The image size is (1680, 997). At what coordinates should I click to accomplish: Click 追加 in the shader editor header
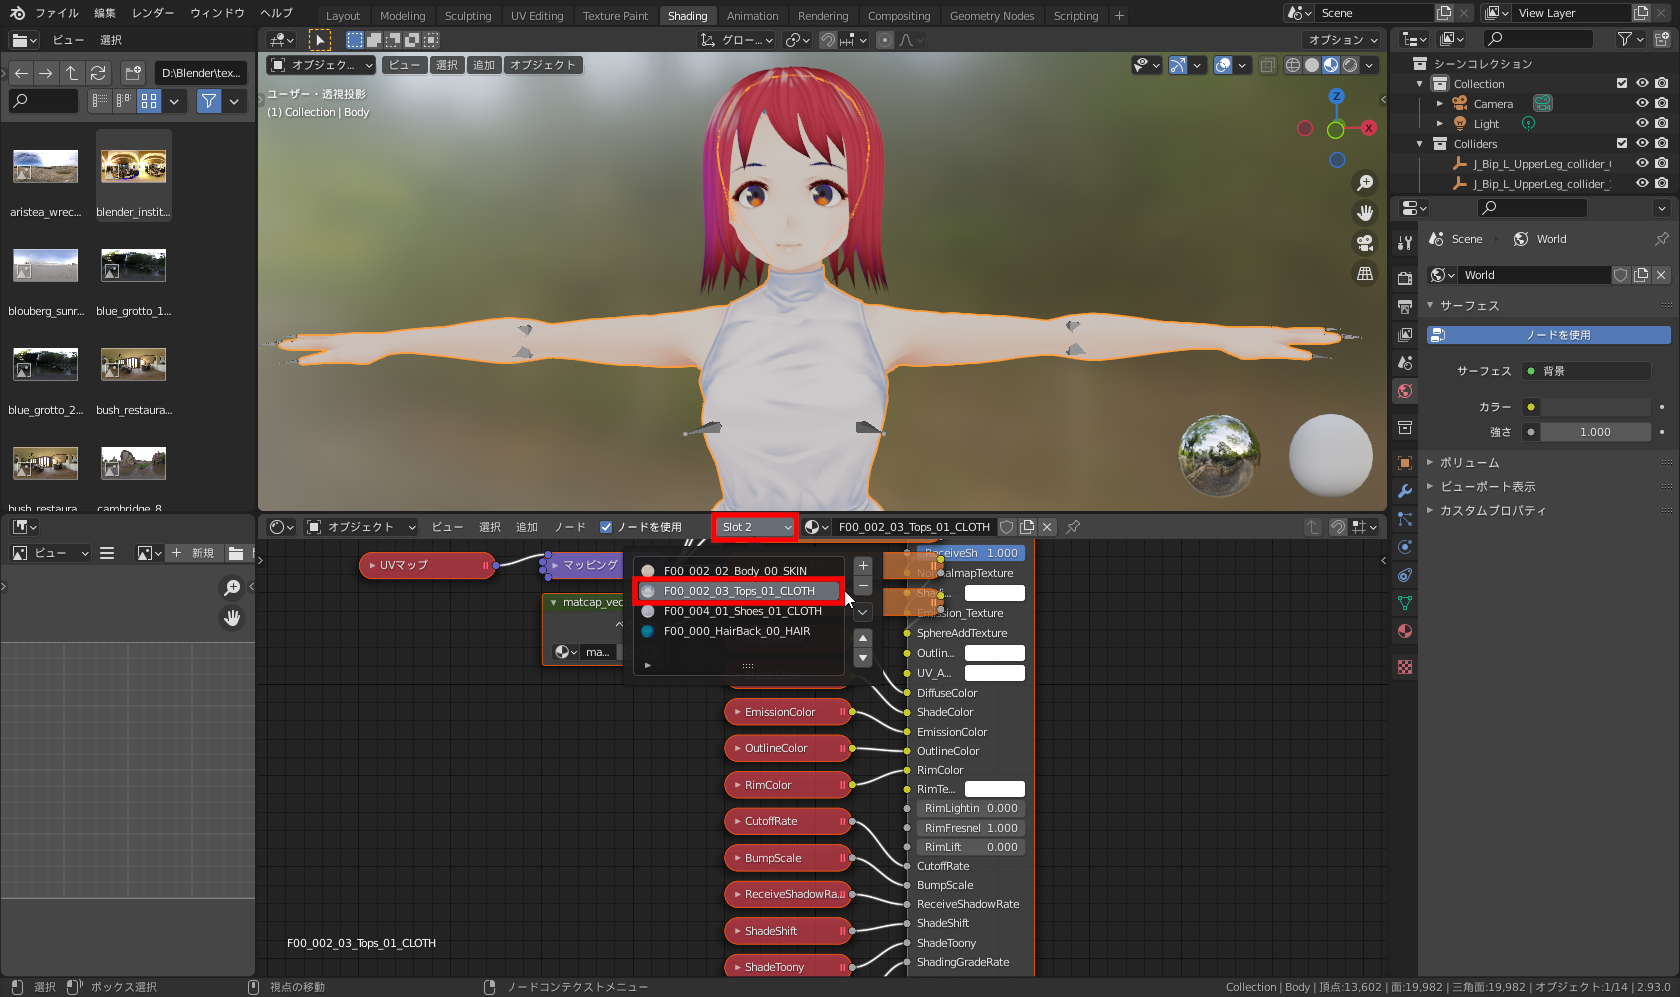click(x=527, y=527)
